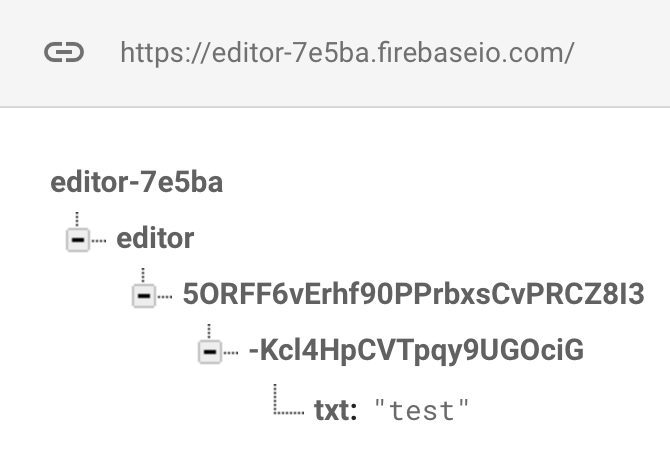Collapse the 5ORFF6vErhf90PPrbxsCvPRCZ8I3 node
670x468 pixels.
[x=144, y=296]
